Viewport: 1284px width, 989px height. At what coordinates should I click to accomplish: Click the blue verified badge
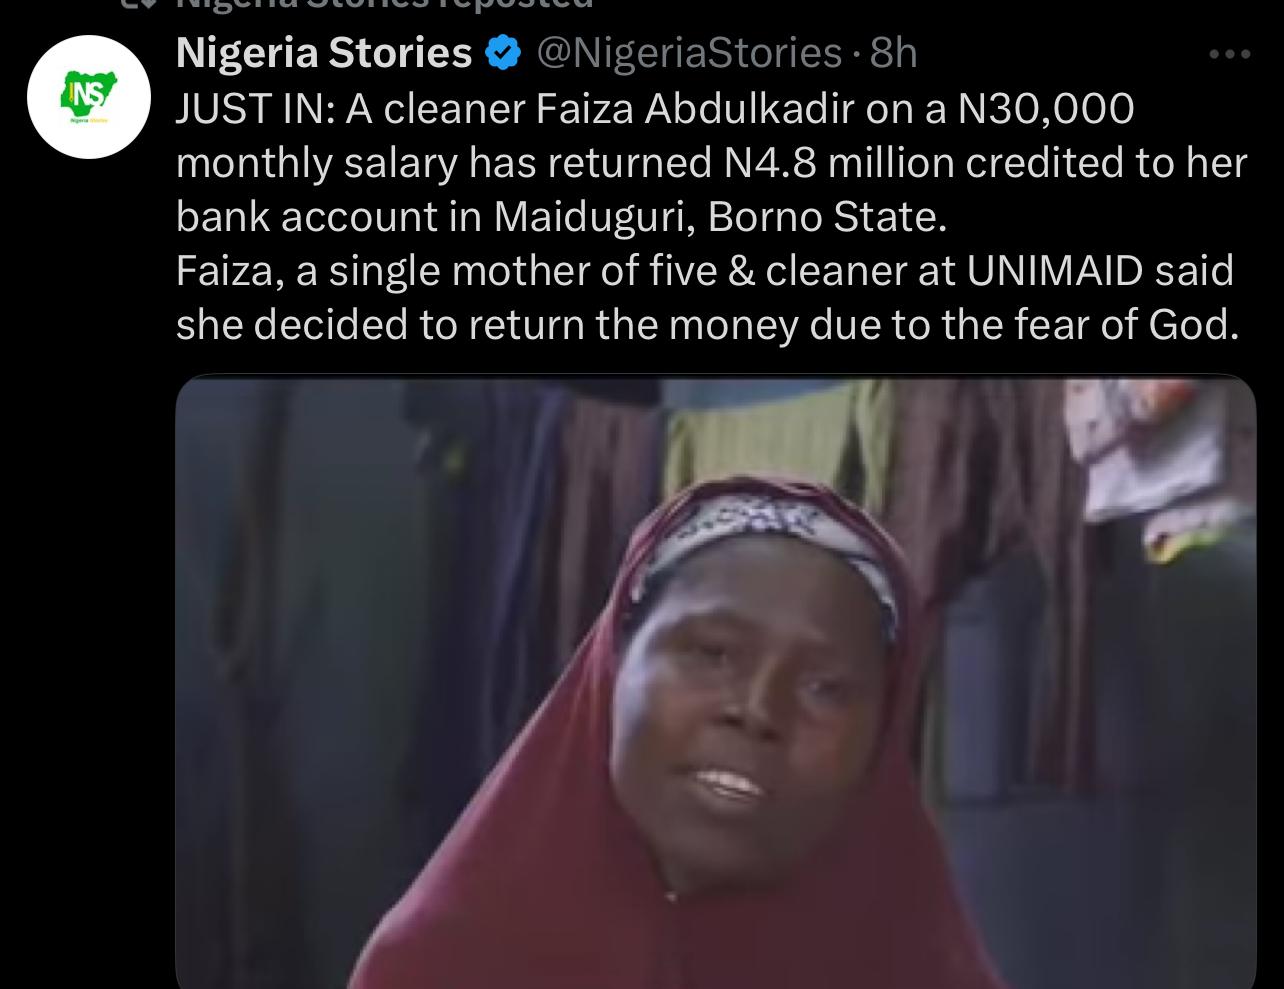coord(503,53)
